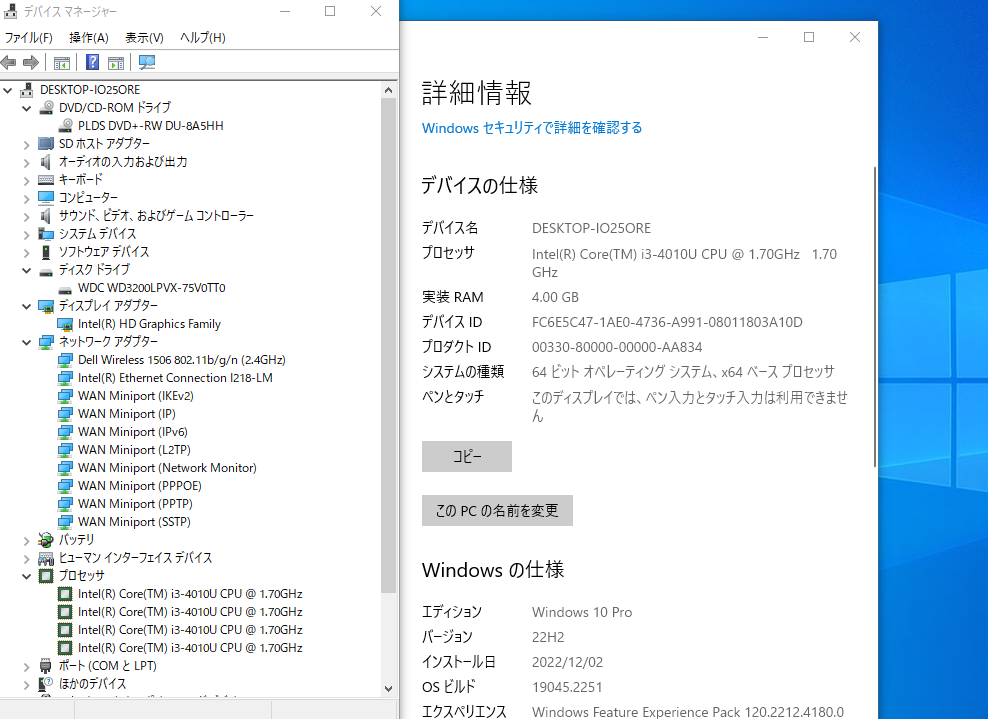
Task: Click the プロセッサ chip category icon
Action: 46,576
